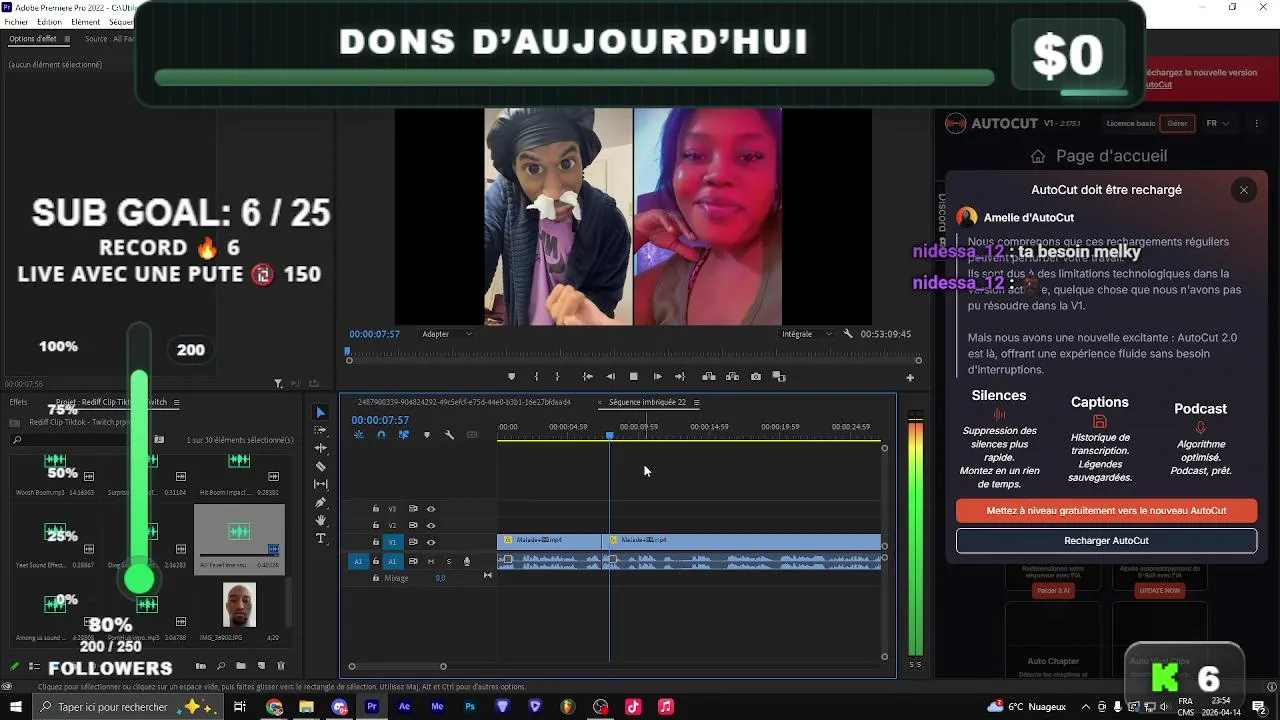Switch to the Effets panel tab

pos(18,402)
